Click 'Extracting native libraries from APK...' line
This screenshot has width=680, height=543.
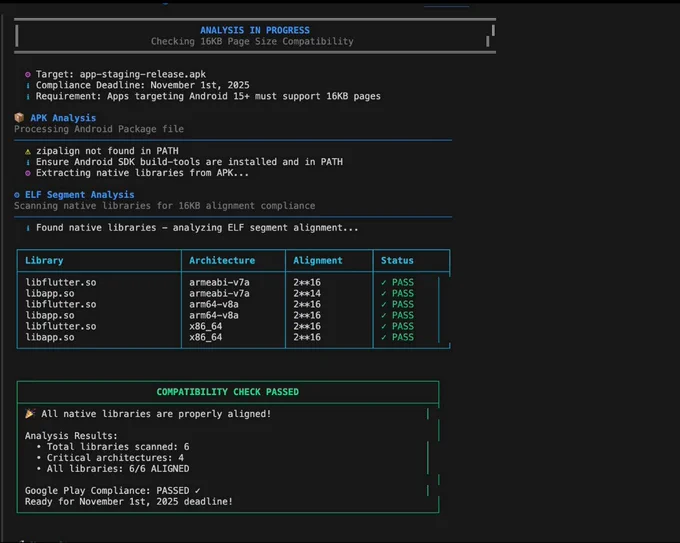[x=142, y=173]
